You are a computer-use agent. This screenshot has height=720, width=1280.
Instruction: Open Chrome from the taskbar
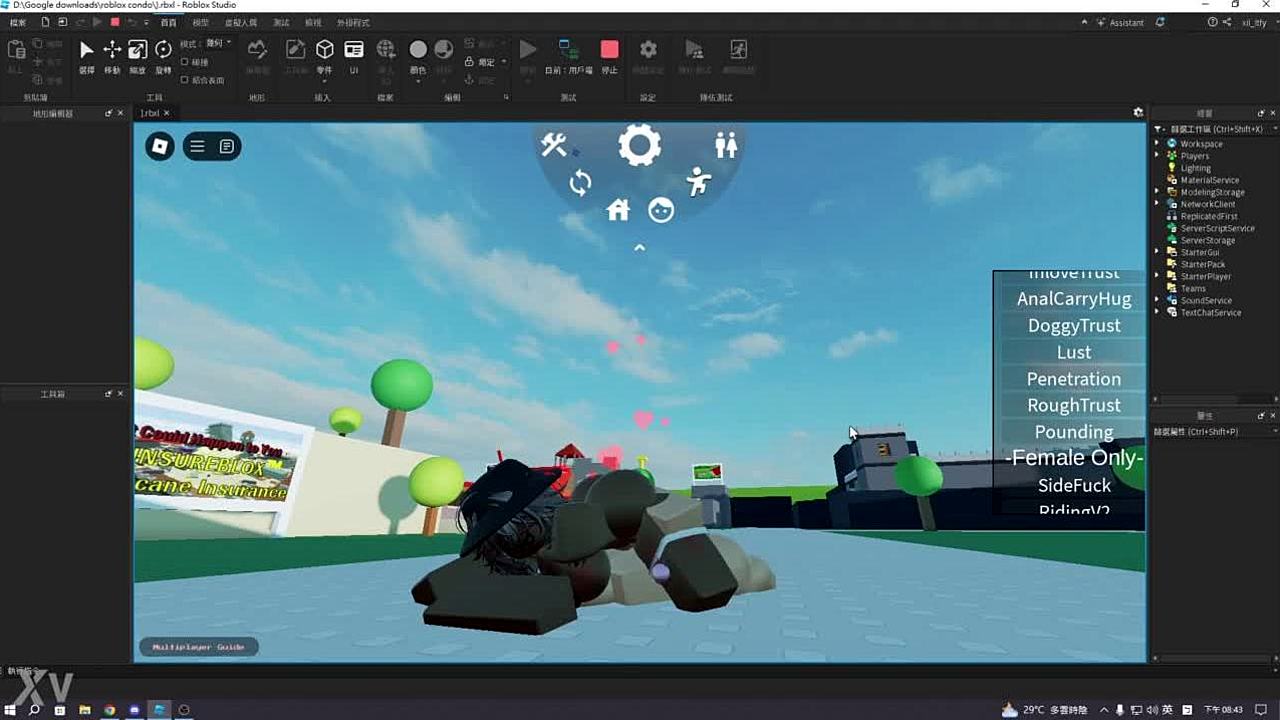click(110, 709)
